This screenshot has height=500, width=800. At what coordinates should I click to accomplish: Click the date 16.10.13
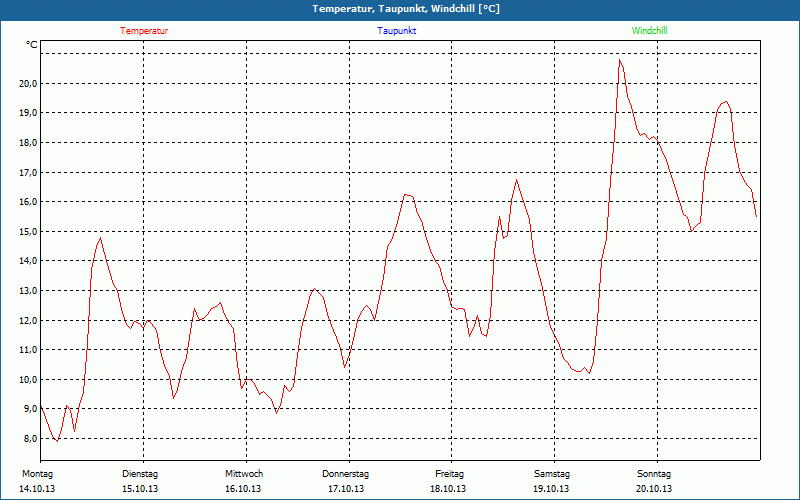[243, 489]
